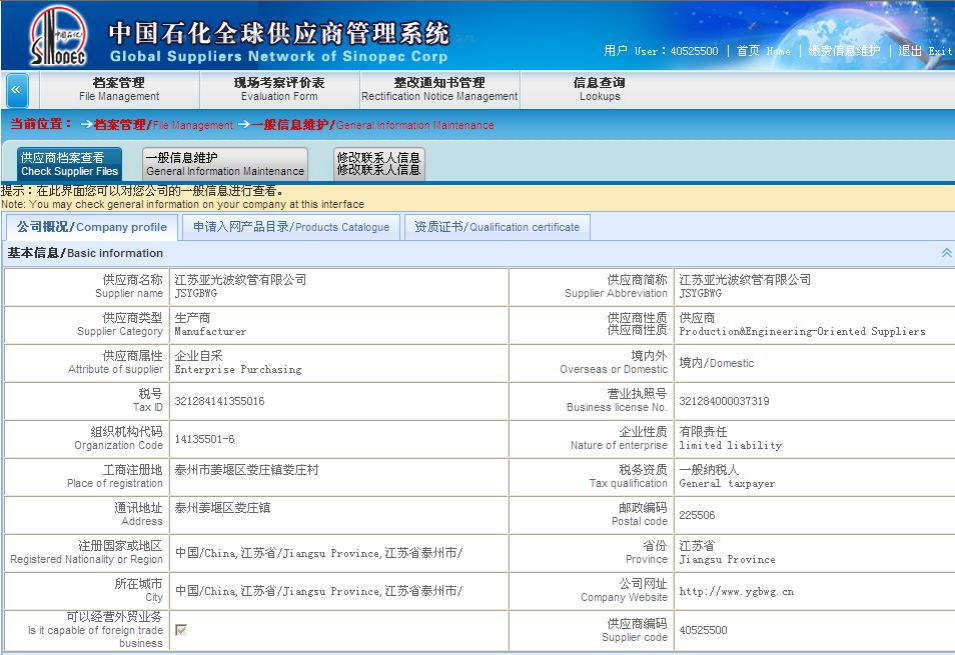This screenshot has width=955, height=655.
Task: Collapse the Basic information section chevron
Action: coord(946,253)
